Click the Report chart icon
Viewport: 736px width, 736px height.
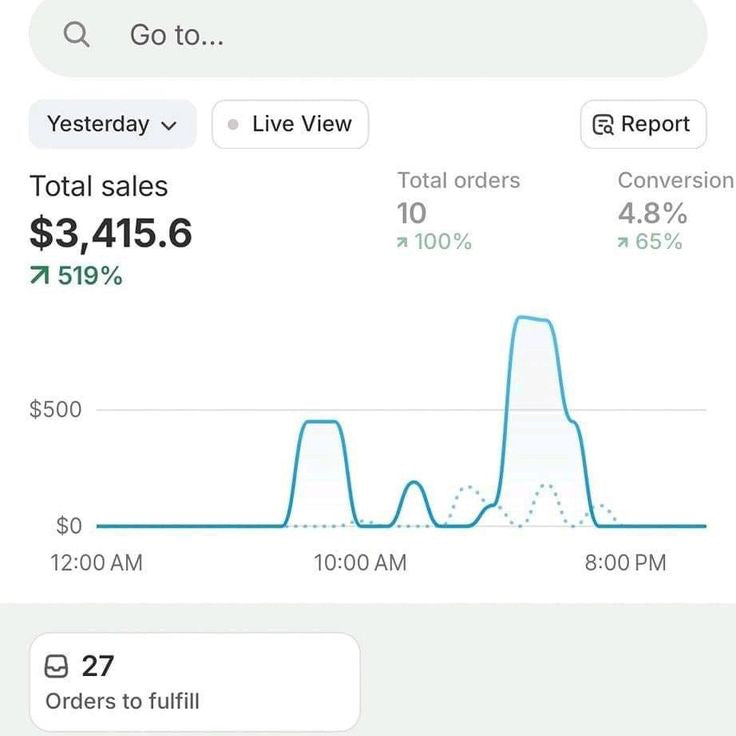click(603, 125)
